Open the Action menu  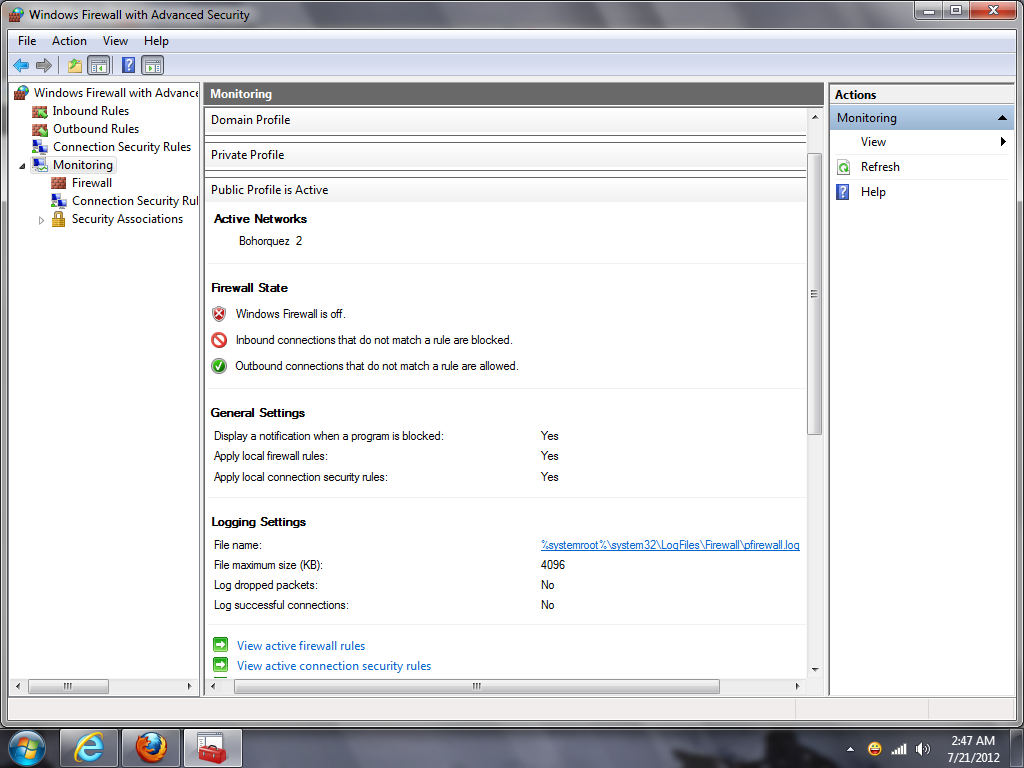[x=69, y=41]
